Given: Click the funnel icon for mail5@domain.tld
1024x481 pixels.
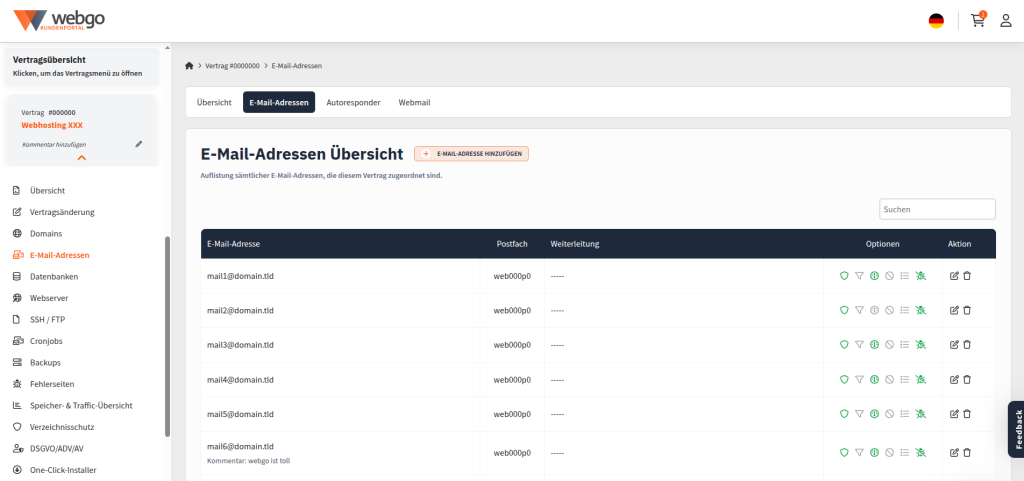Looking at the screenshot, I should click(x=859, y=414).
